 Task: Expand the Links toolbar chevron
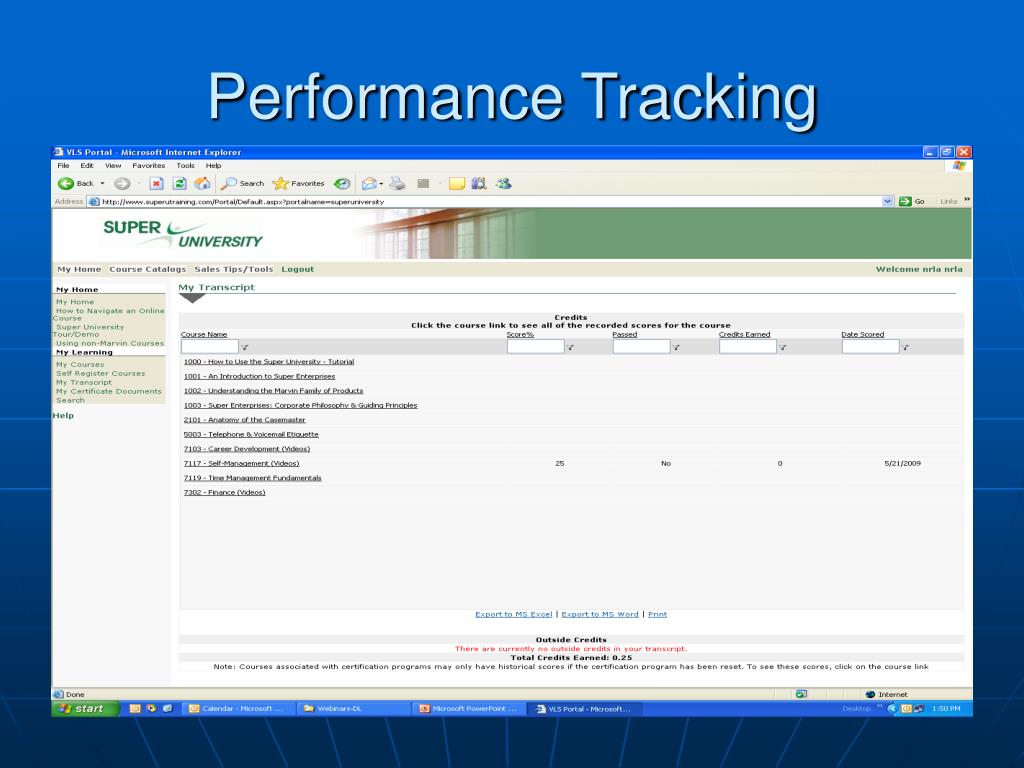coord(967,200)
